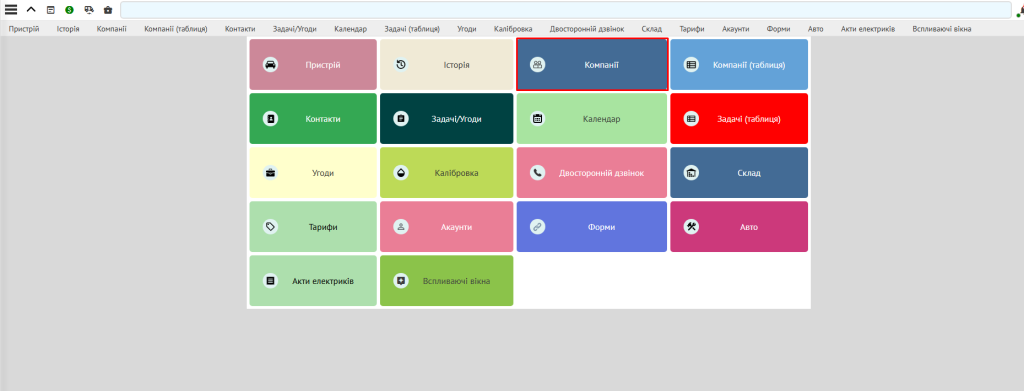Image resolution: width=1024 pixels, height=391 pixels.
Task: Click phone icon on Двосторонній дзвінок tile
Action: [537, 173]
